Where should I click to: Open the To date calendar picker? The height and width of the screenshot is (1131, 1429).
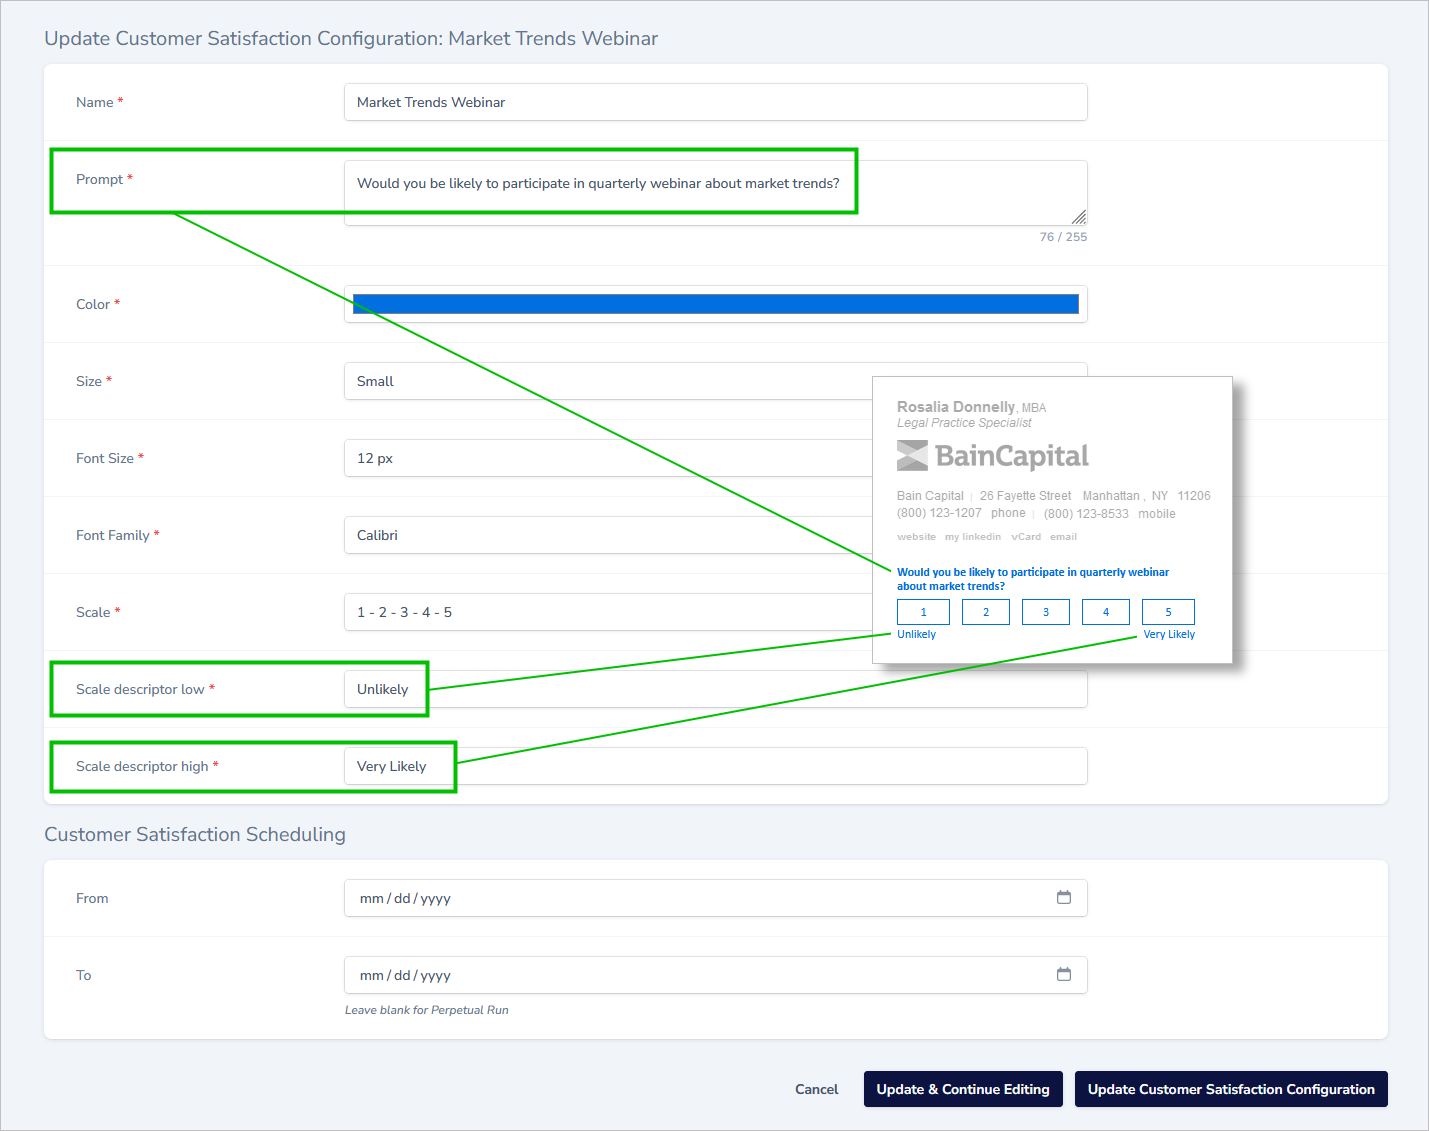1063,975
